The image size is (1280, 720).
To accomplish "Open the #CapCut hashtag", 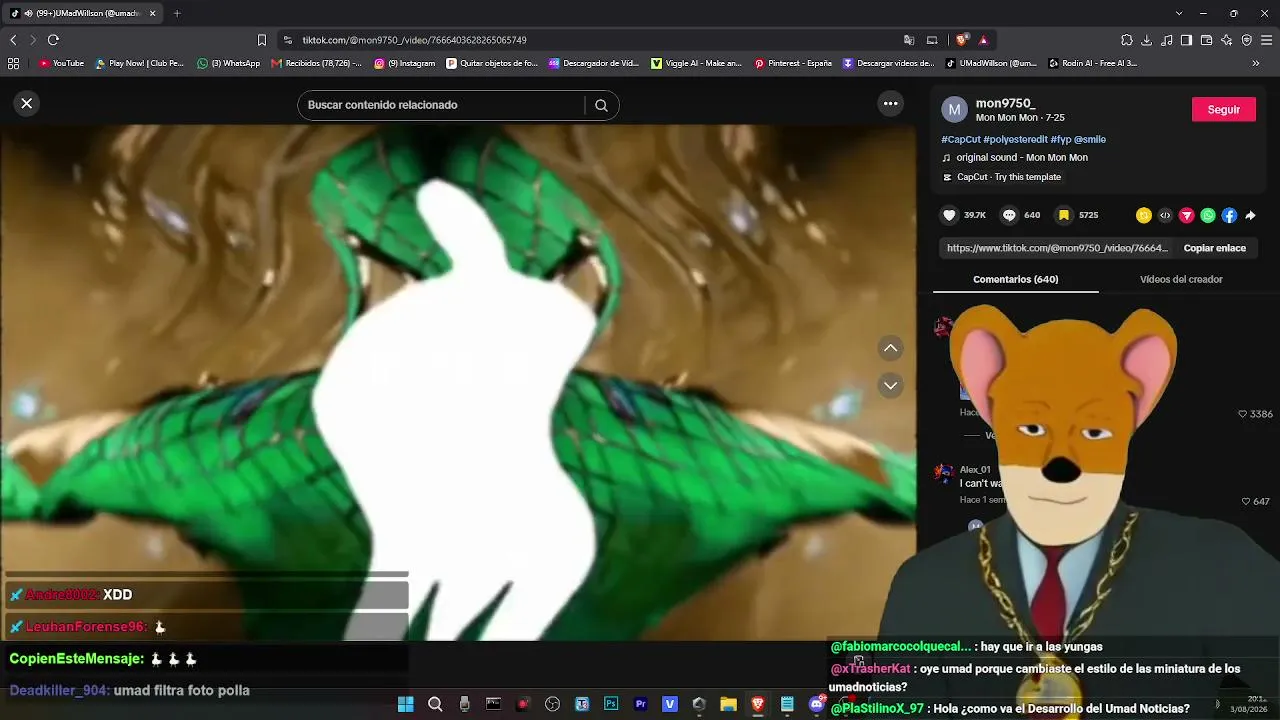I will point(961,139).
